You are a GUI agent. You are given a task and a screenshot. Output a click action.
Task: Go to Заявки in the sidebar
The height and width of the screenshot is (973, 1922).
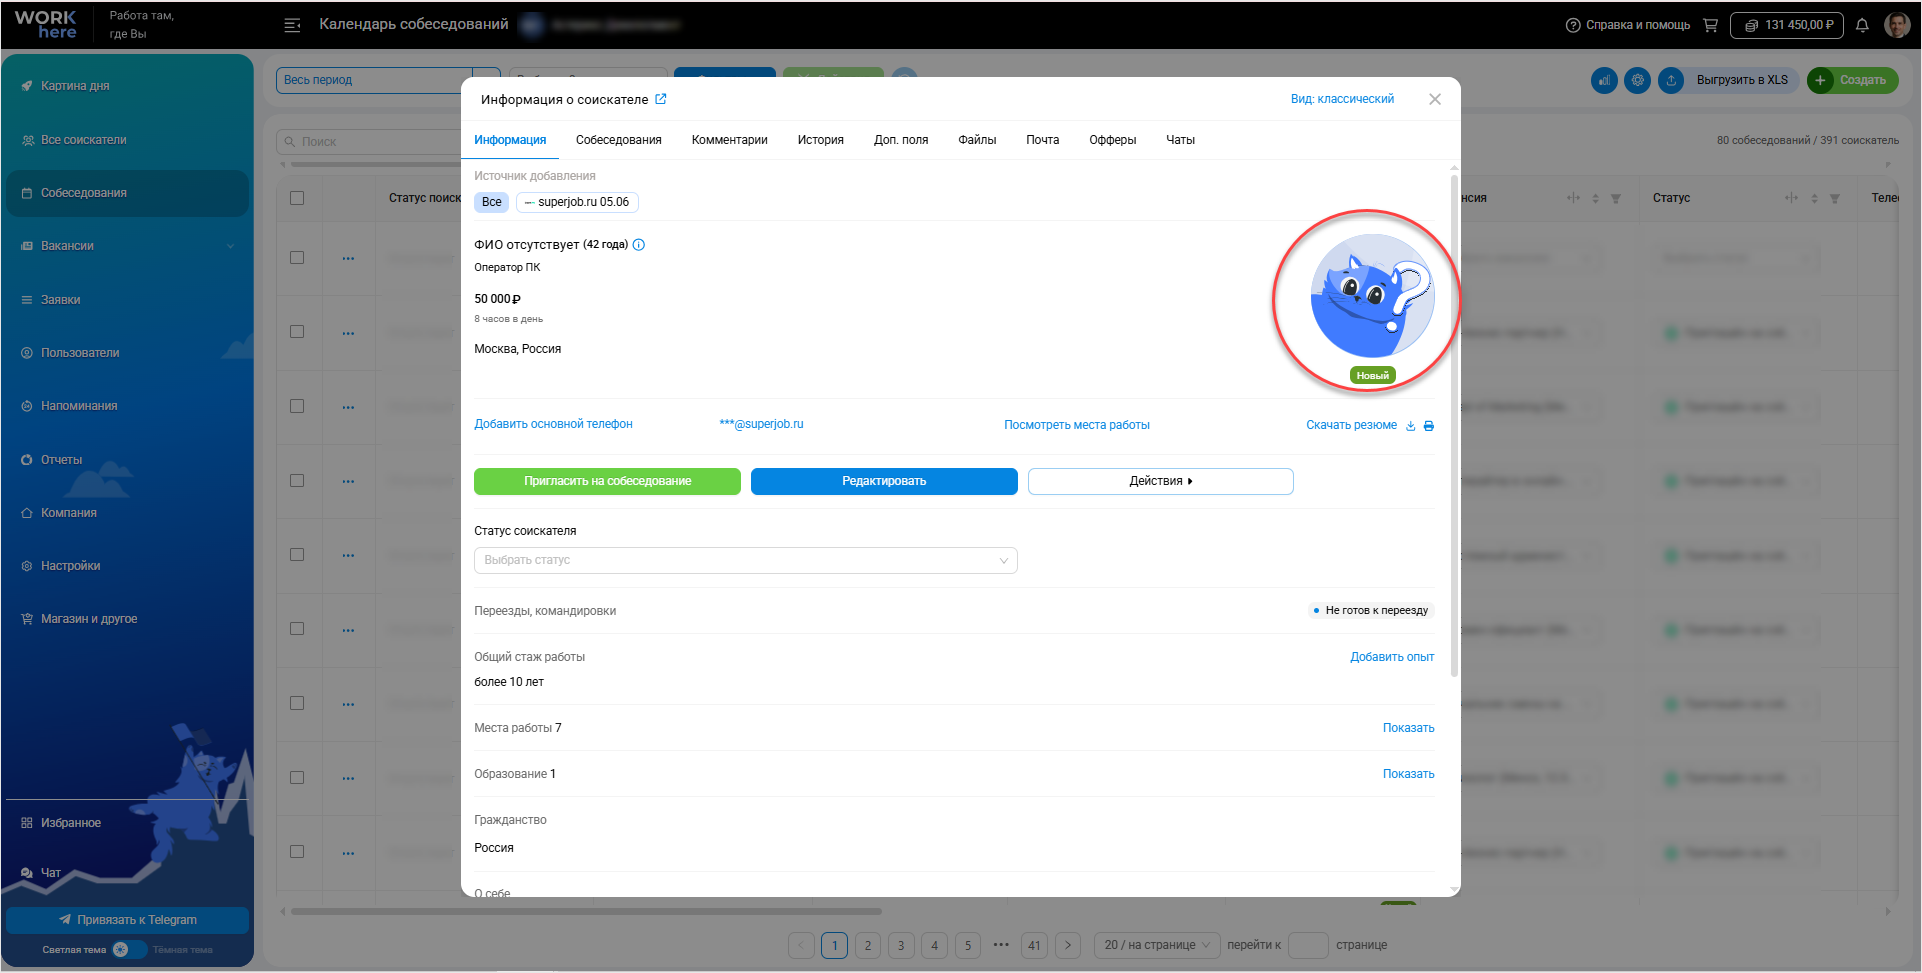coord(60,300)
